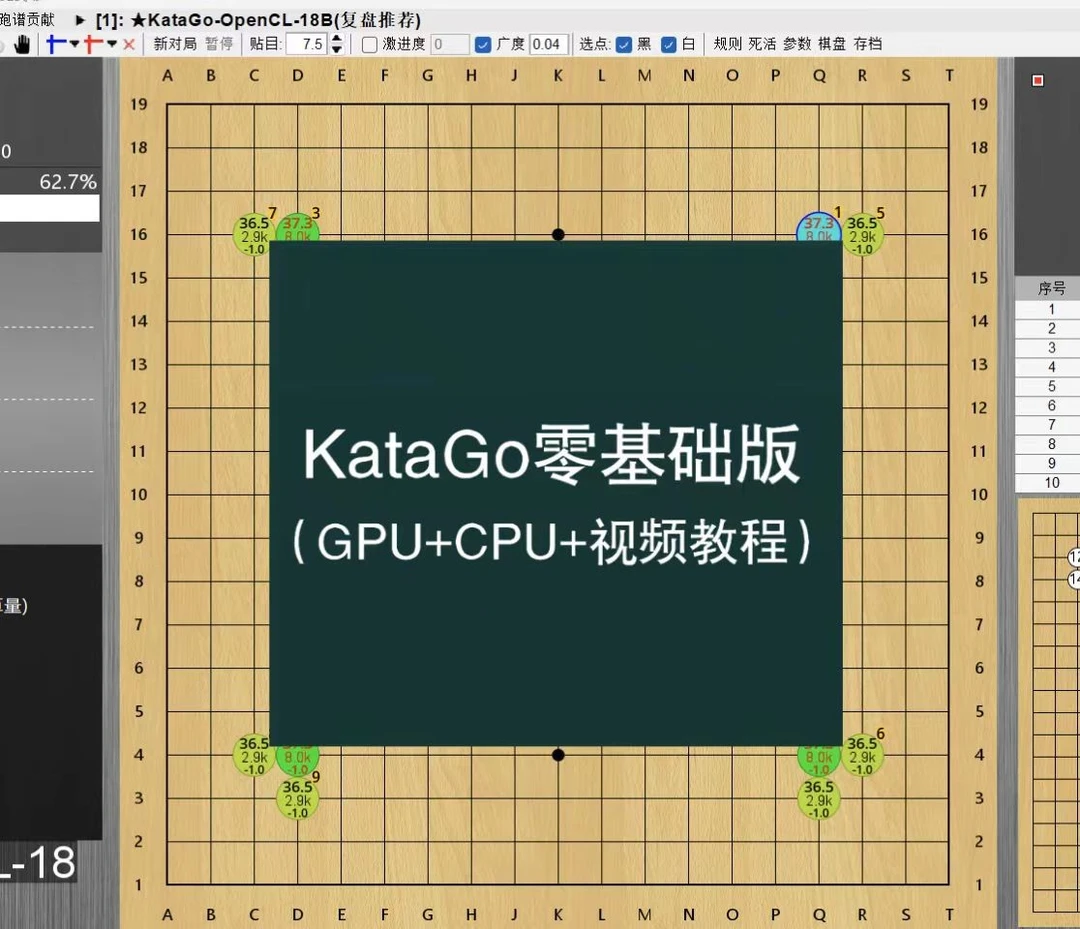Uncheck the 白 selection checkbox
Viewport: 1080px width, 929px height.
[x=667, y=43]
